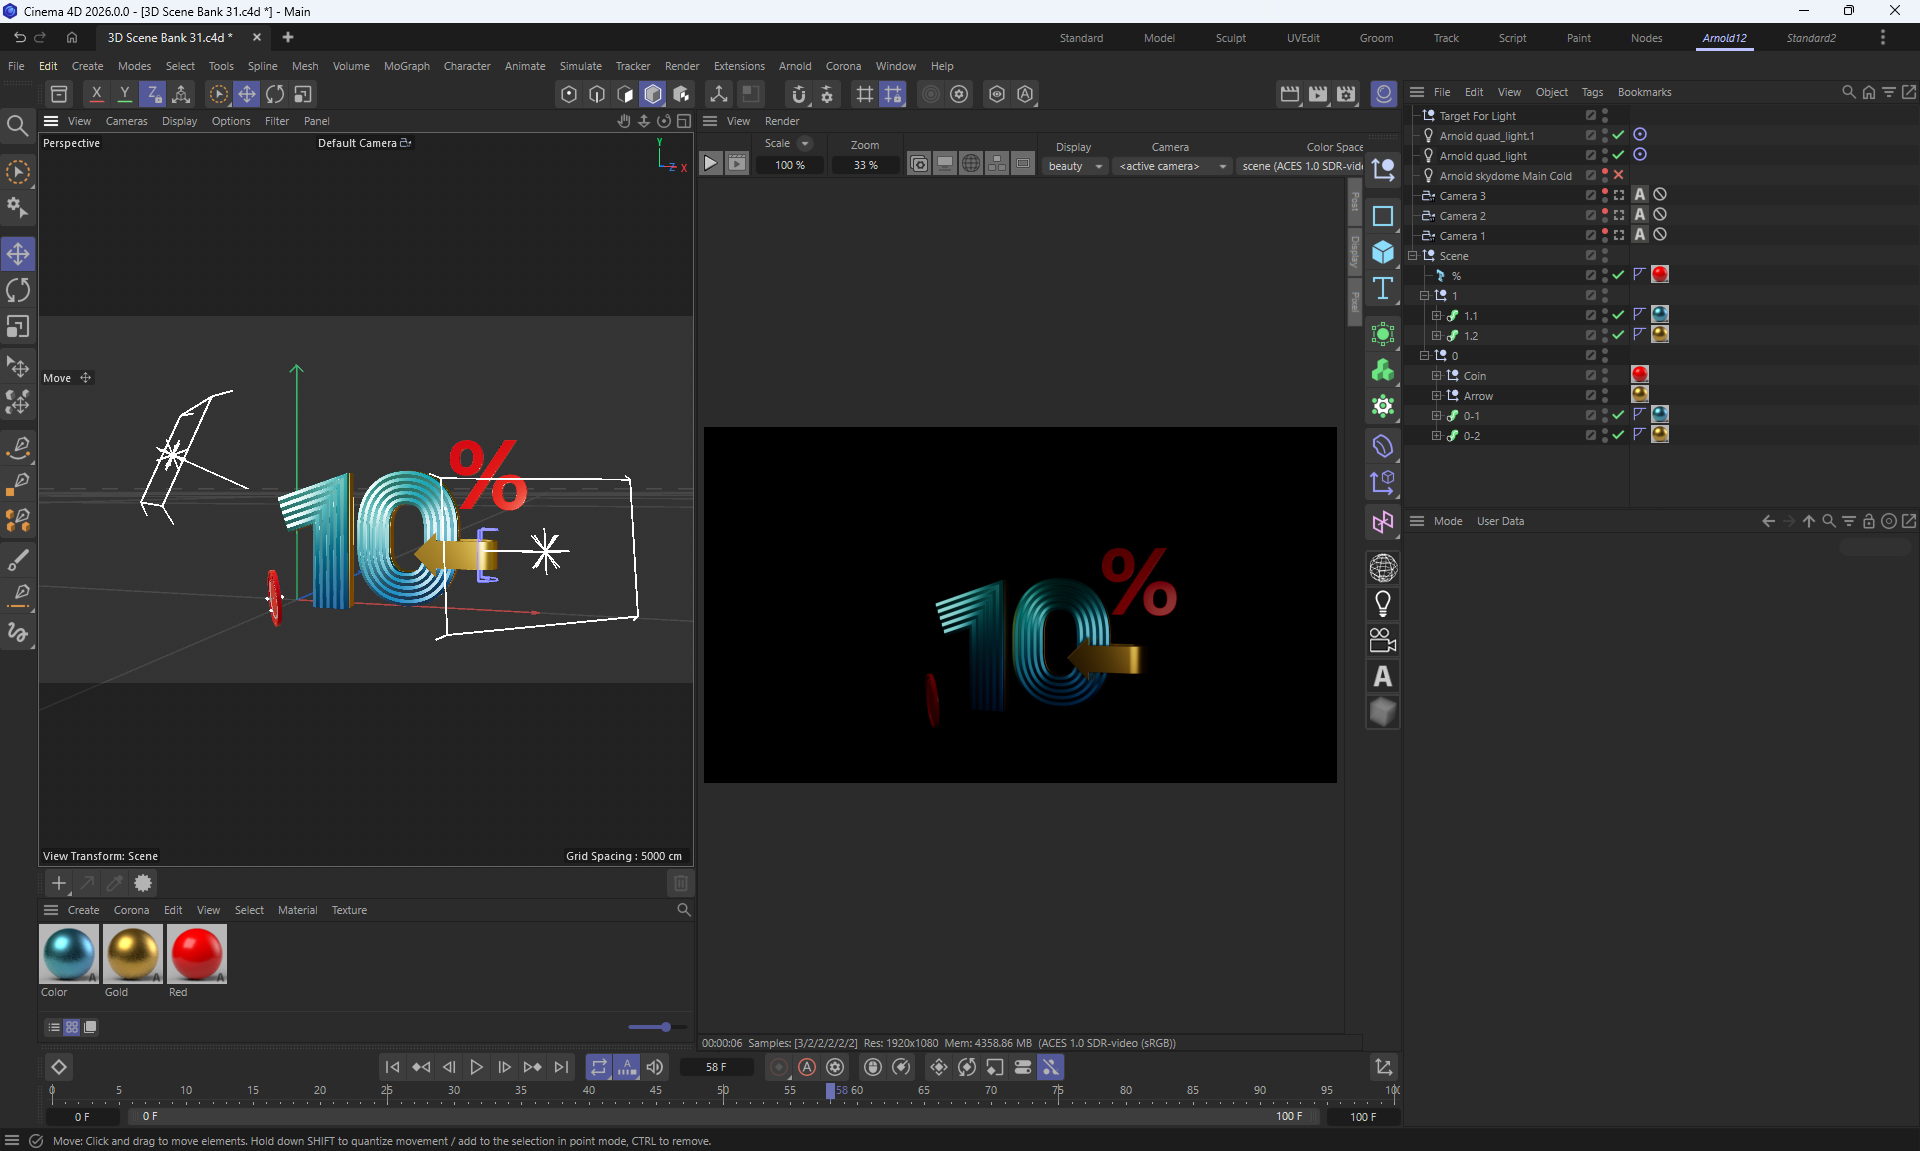Click the Light bulb object icon

(x=1383, y=604)
